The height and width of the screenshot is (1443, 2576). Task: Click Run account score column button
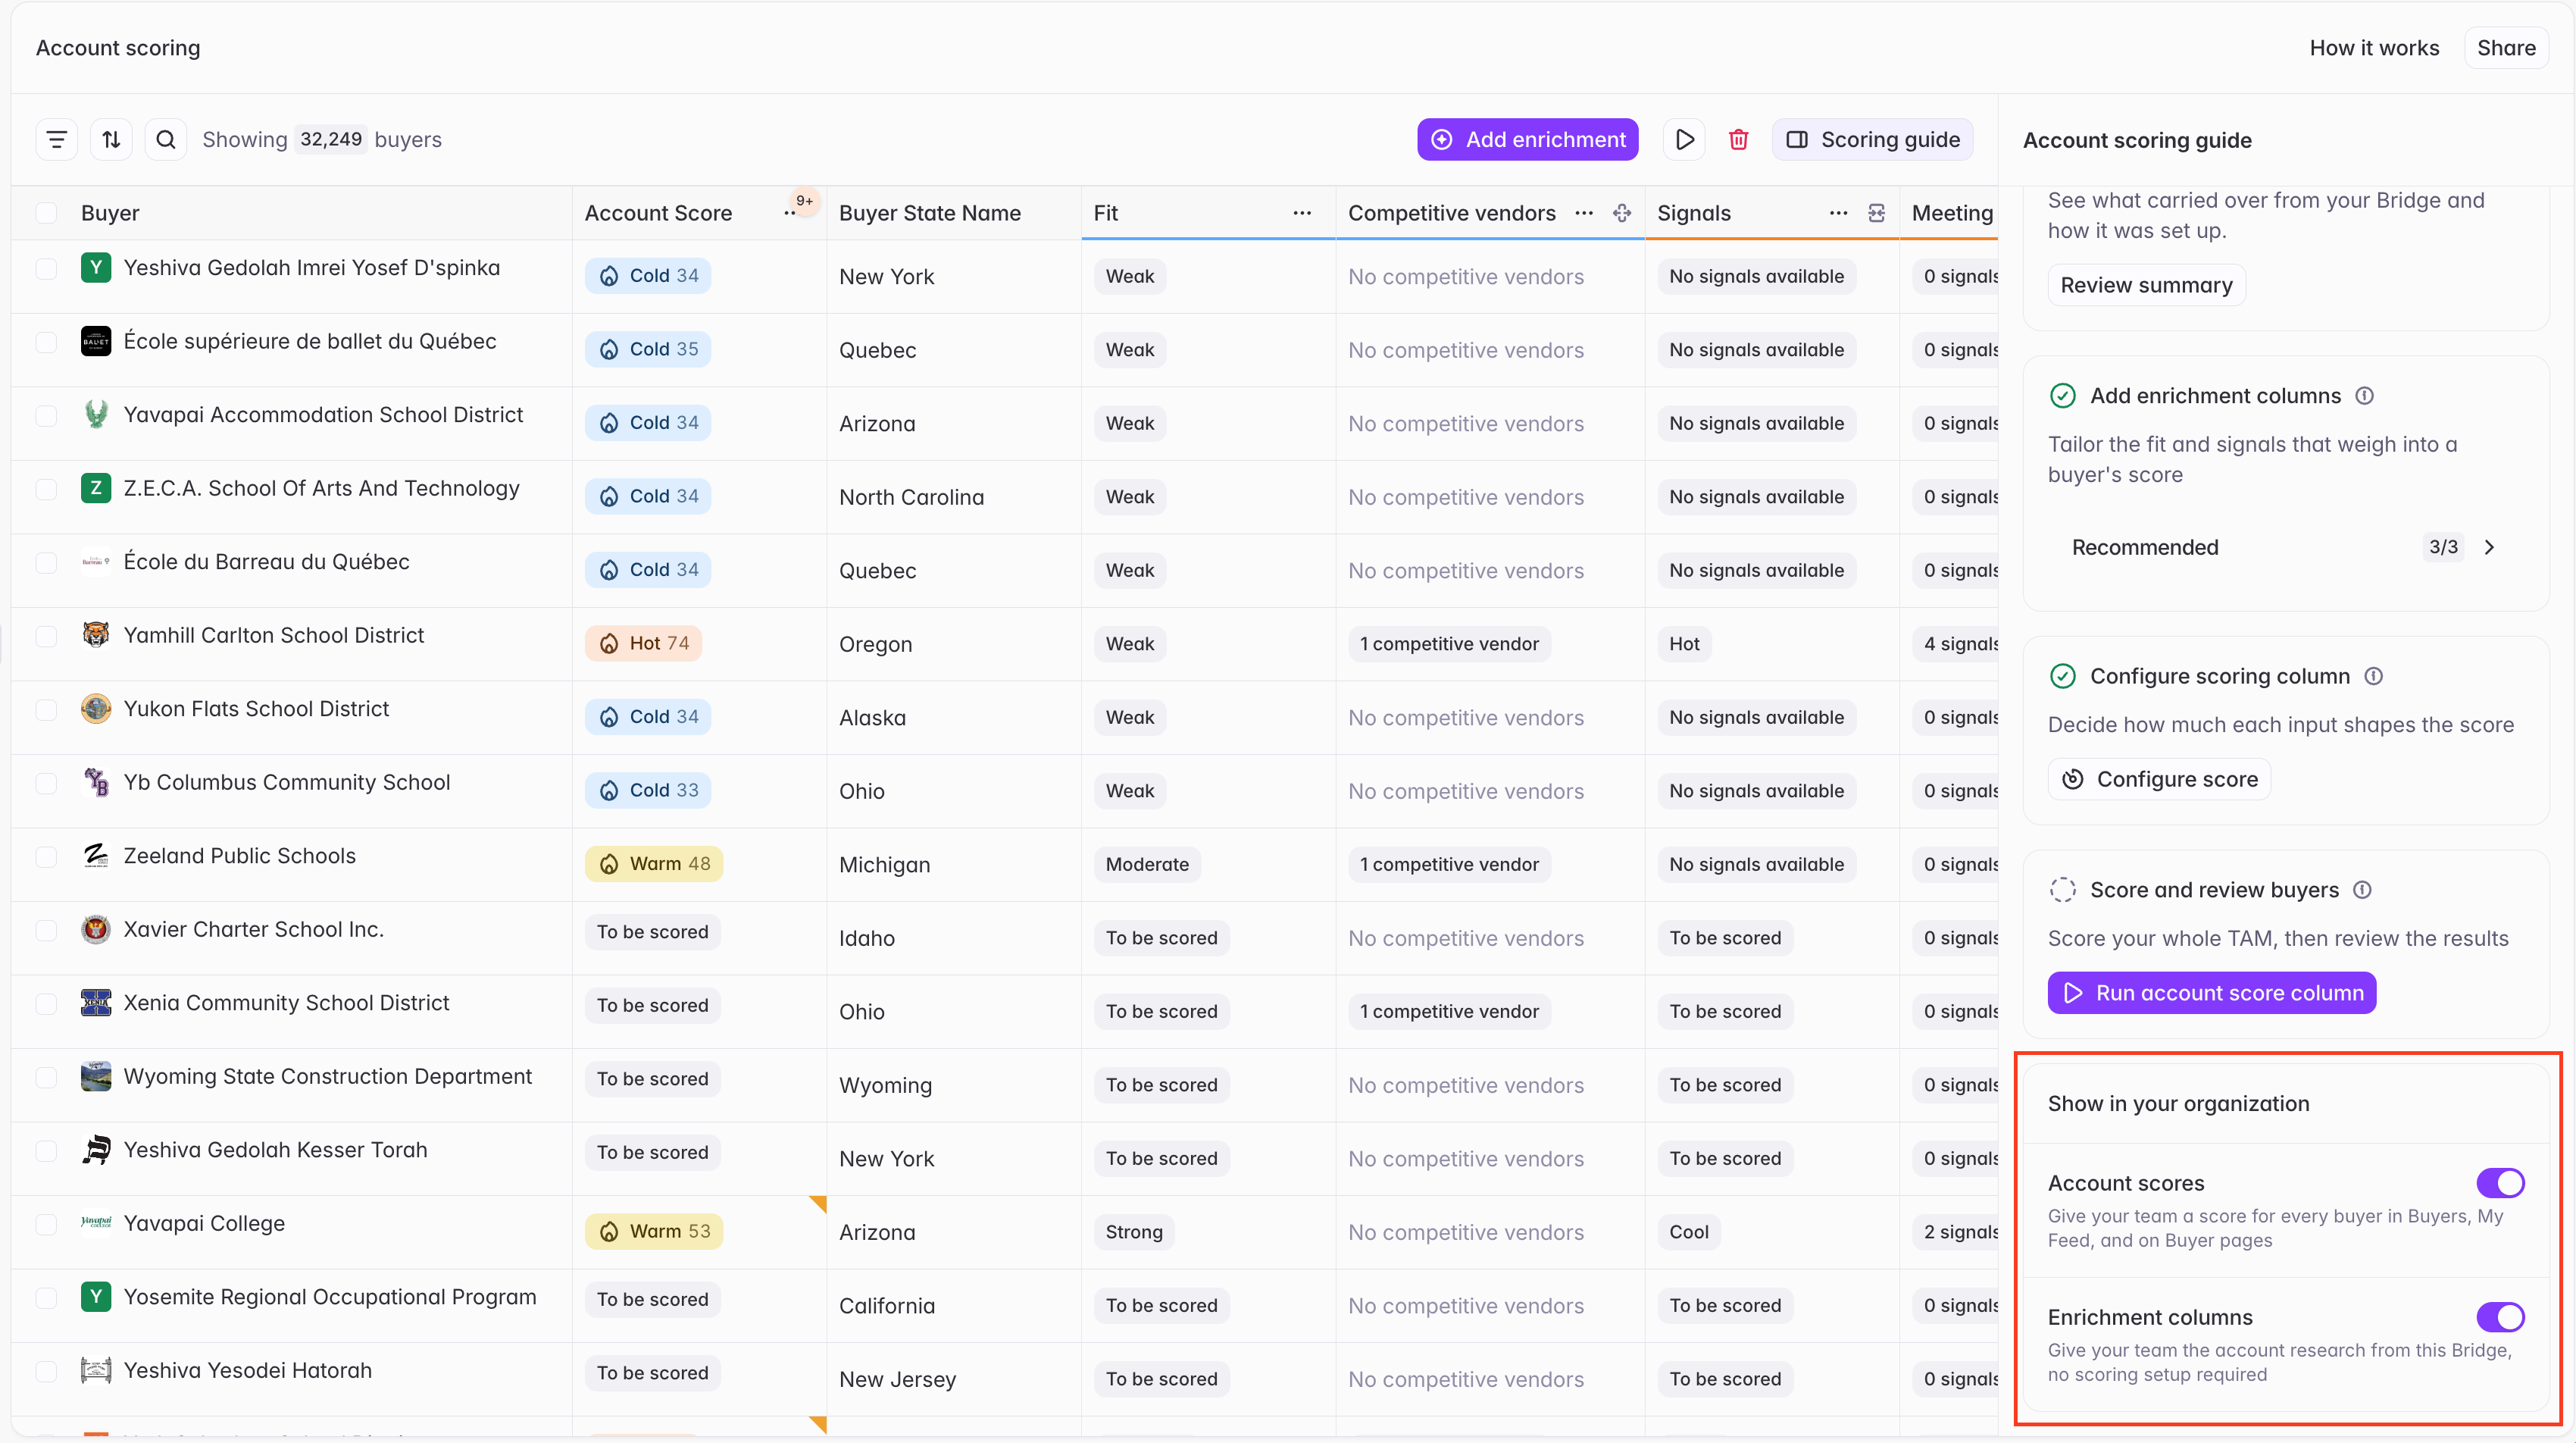tap(2211, 993)
